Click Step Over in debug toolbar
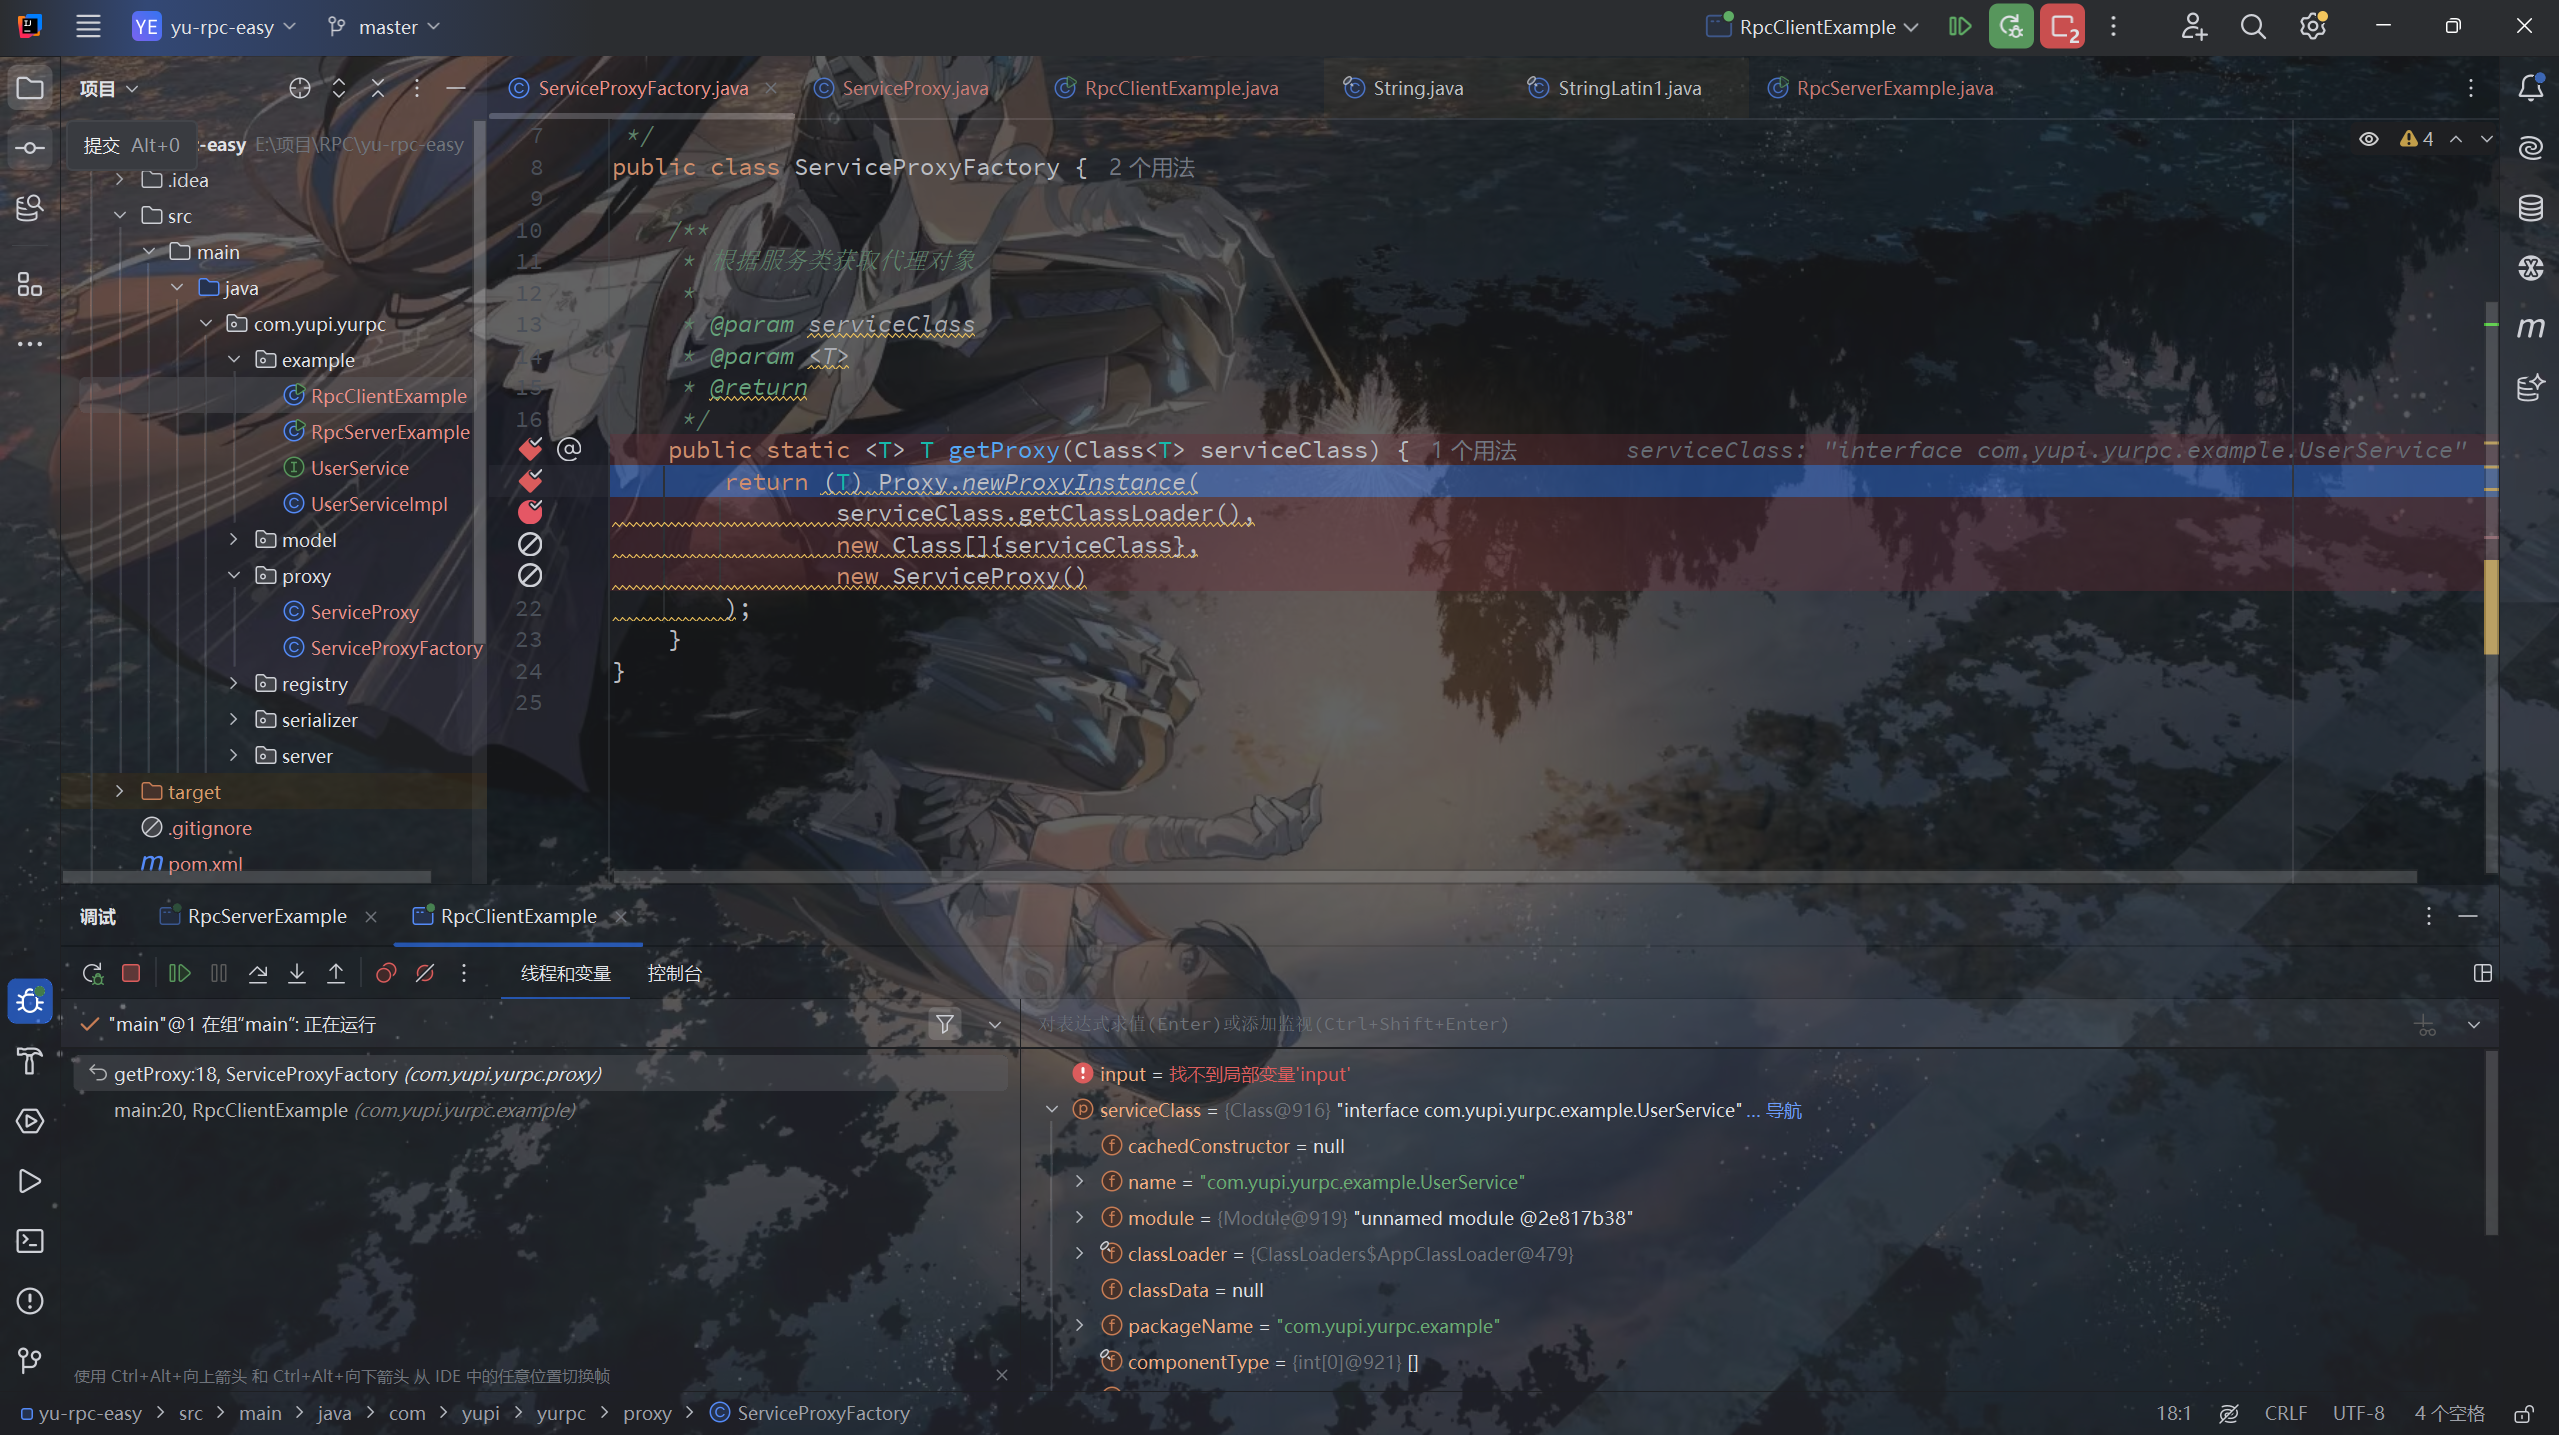The image size is (2559, 1435). tap(258, 973)
